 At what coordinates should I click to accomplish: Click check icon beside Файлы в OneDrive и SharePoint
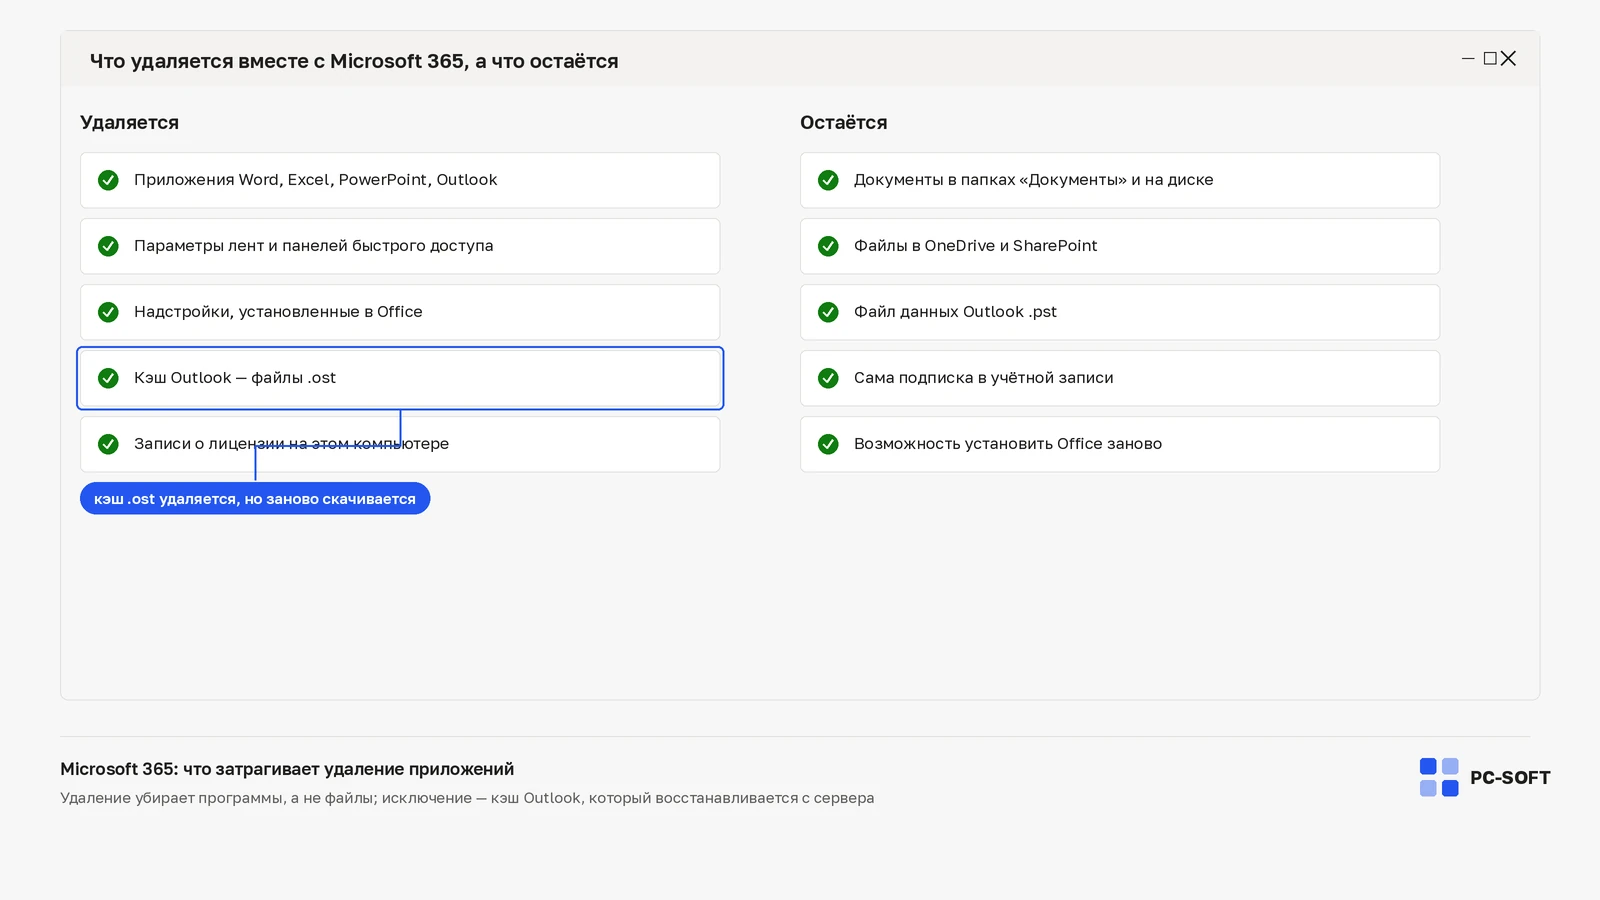(x=828, y=246)
